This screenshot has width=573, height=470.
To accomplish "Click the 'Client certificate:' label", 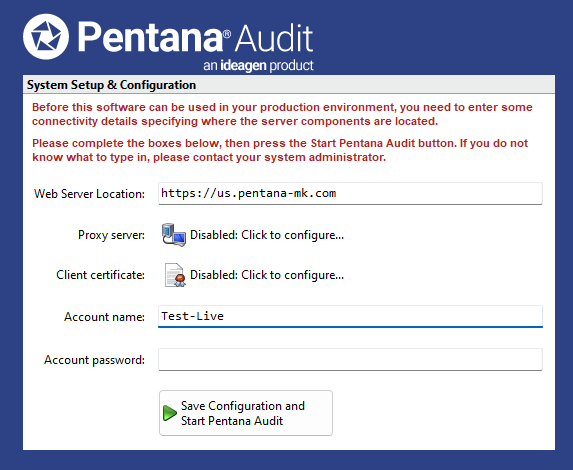I will click(100, 275).
